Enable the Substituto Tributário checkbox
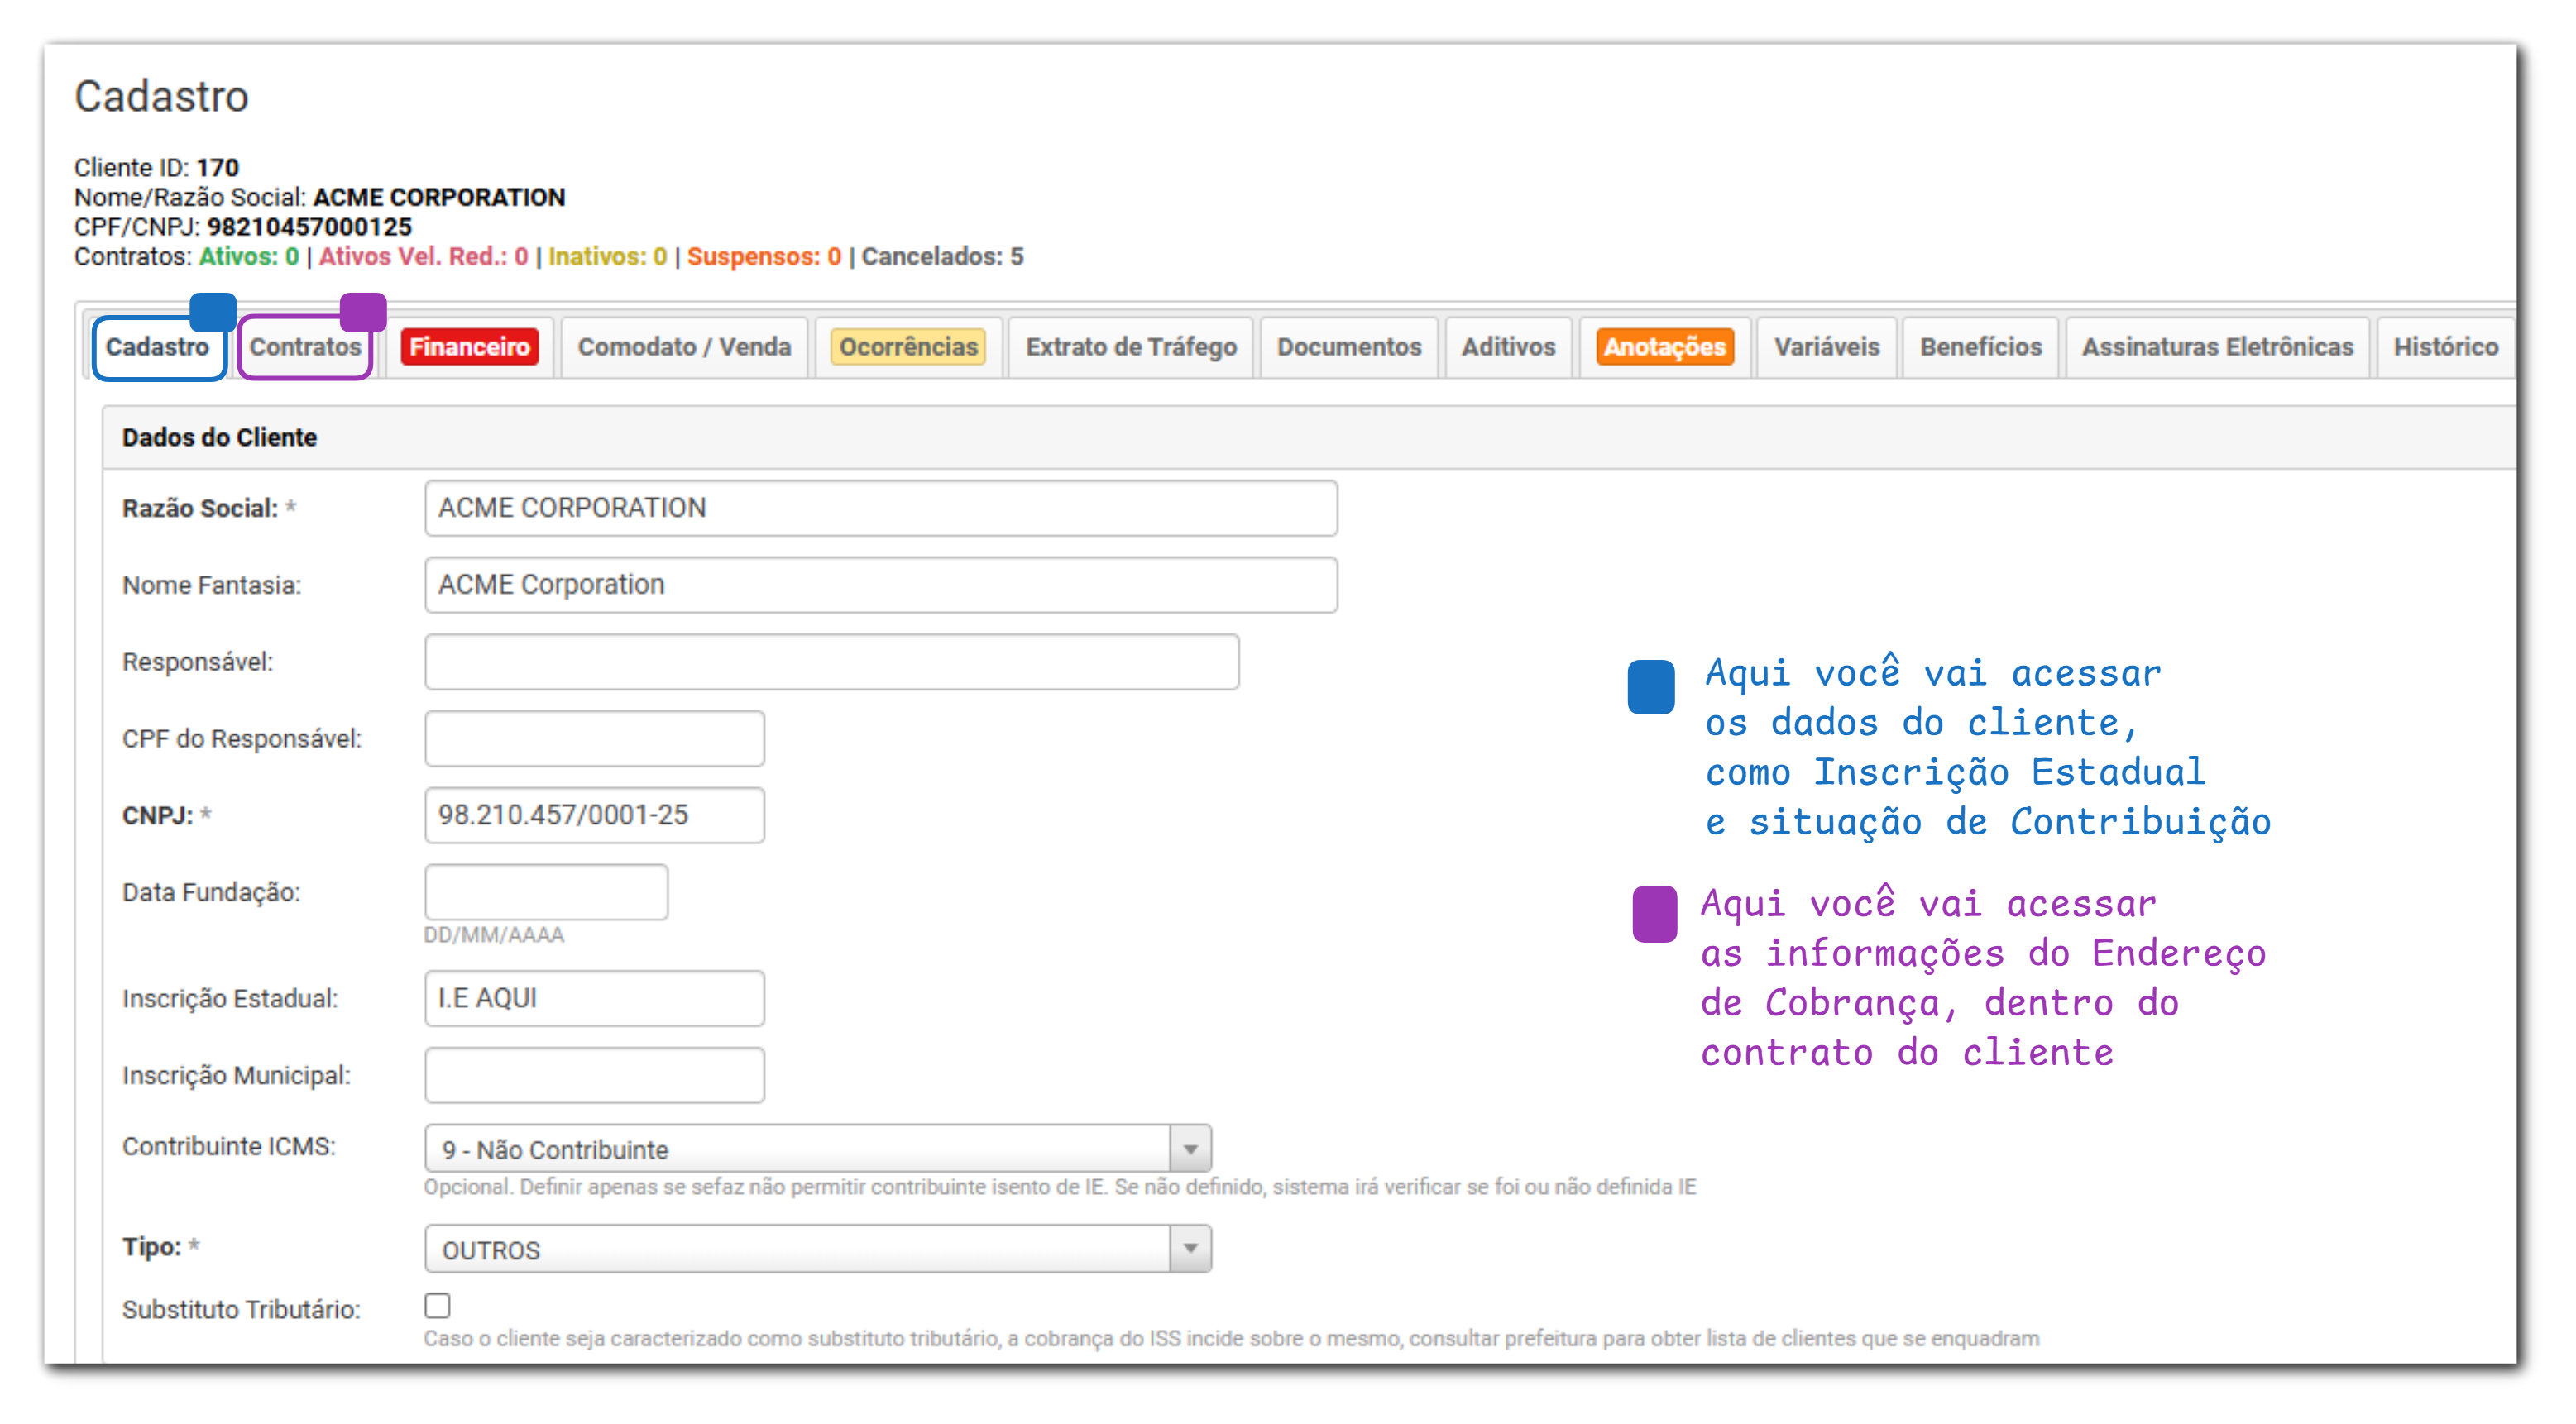The image size is (2576, 1424). [437, 1306]
